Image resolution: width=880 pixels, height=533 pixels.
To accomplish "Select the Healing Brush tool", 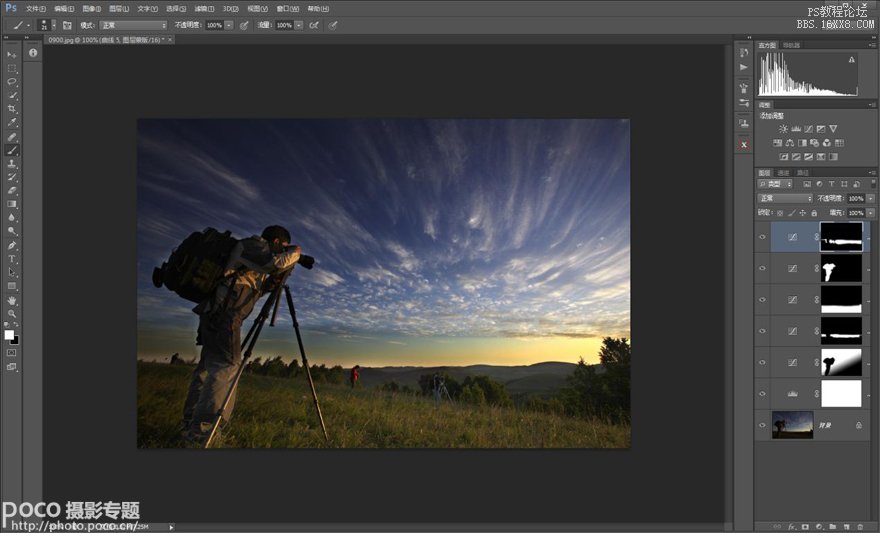I will click(11, 136).
